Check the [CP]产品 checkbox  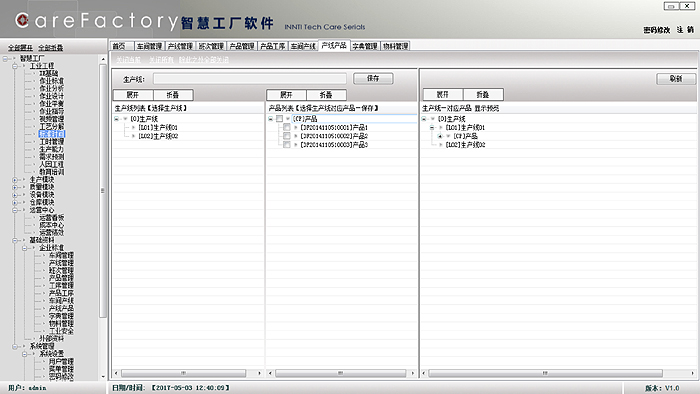click(279, 119)
